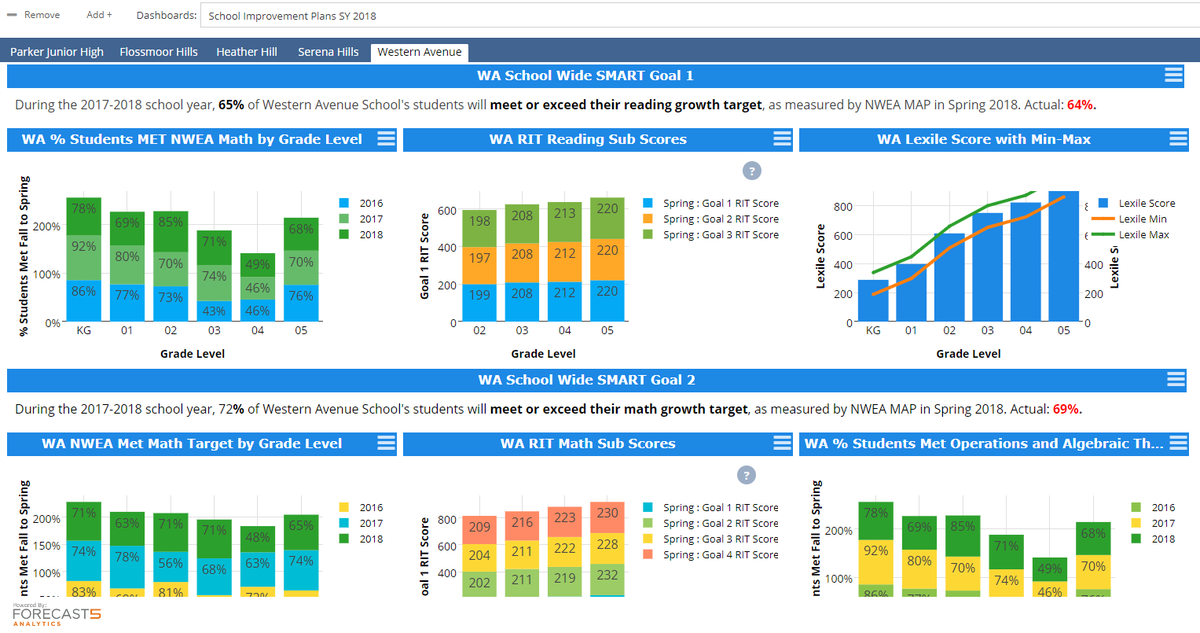Toggle 2016 legend in Operations and Algebraic chart

point(1153,508)
